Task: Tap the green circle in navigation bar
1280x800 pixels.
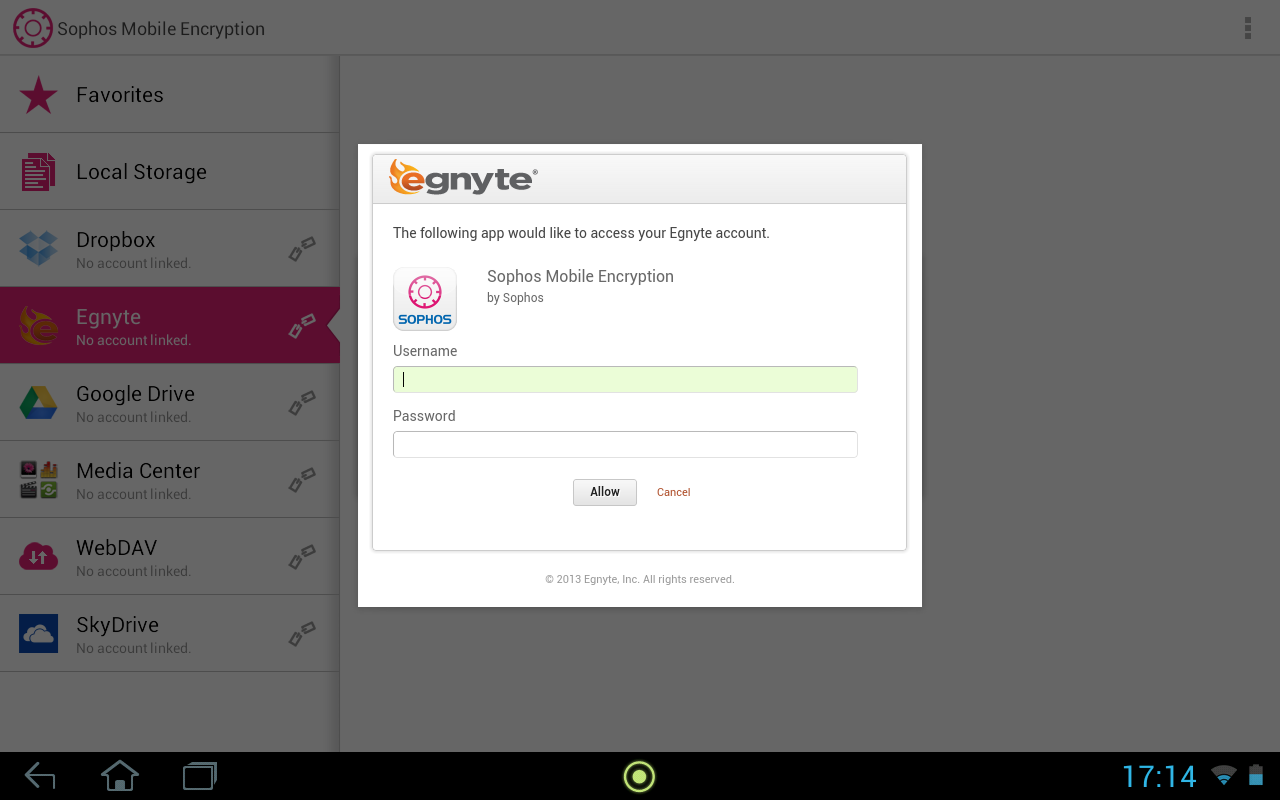Action: pyautogui.click(x=639, y=776)
